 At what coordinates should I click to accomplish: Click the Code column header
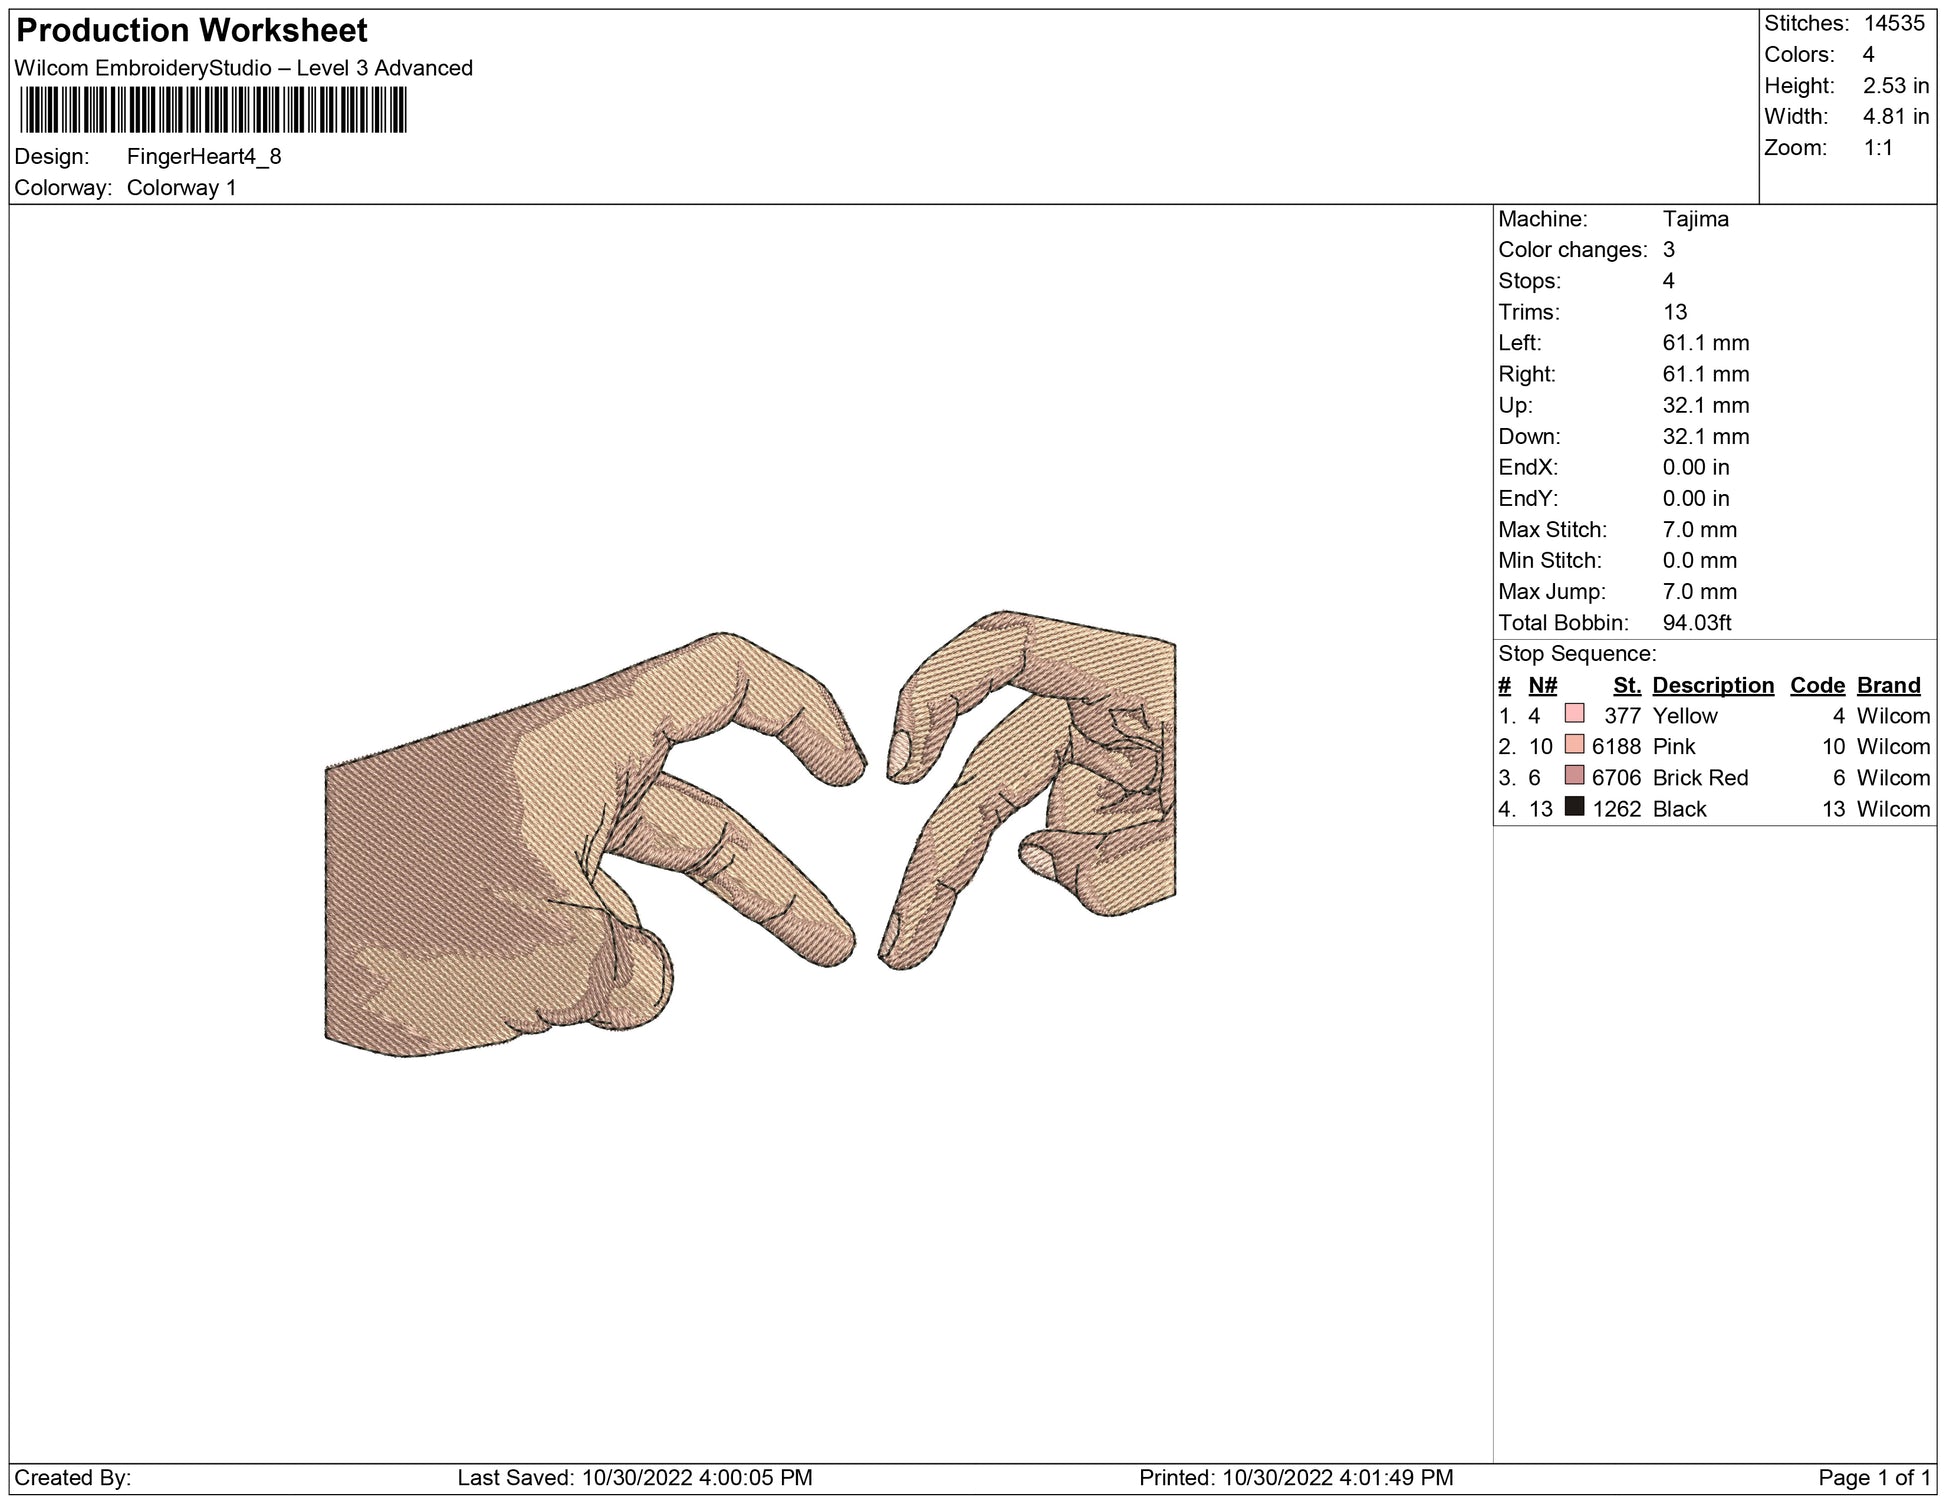(x=1816, y=685)
